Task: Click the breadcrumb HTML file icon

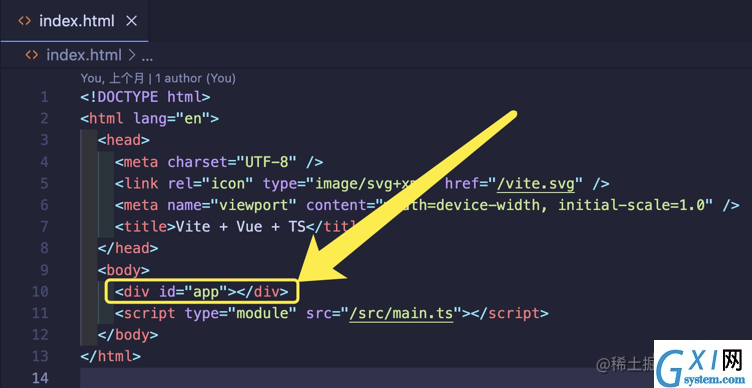Action: click(32, 55)
